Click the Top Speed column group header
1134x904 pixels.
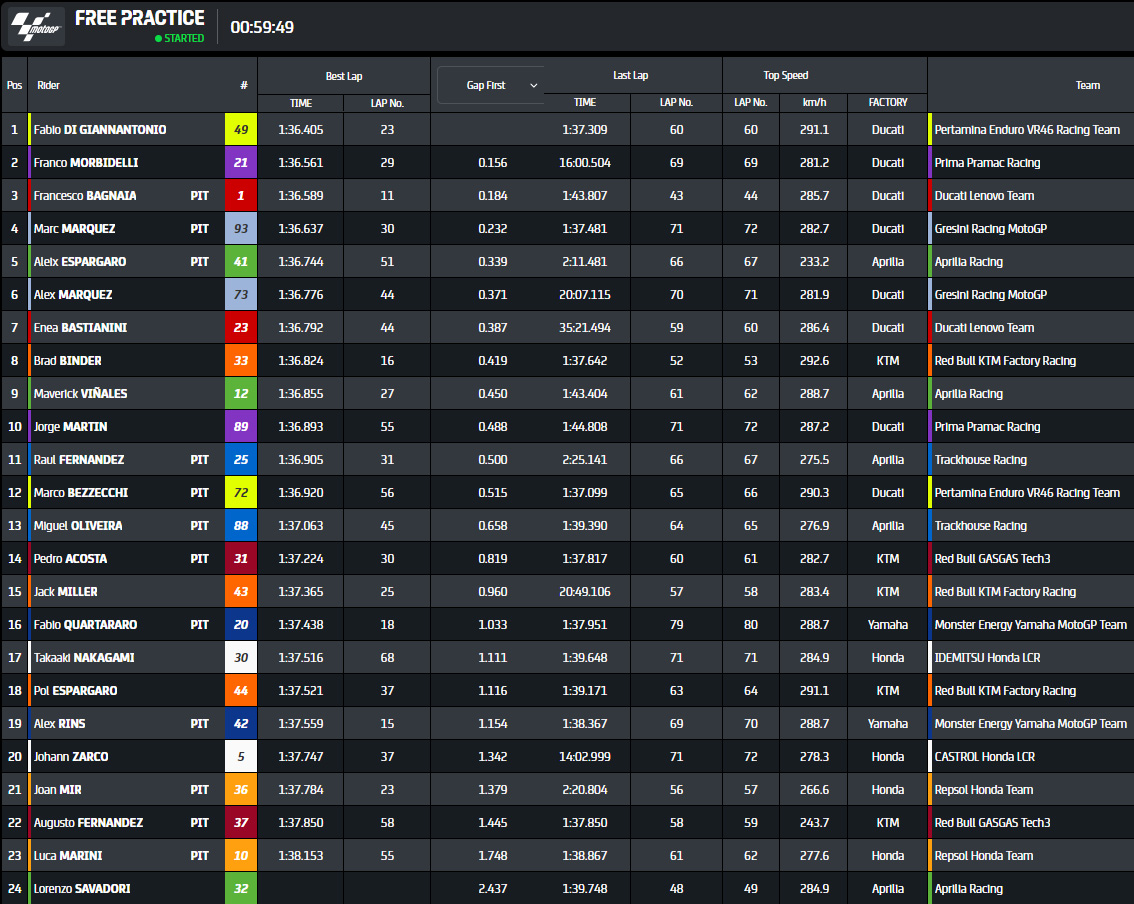(x=785, y=75)
